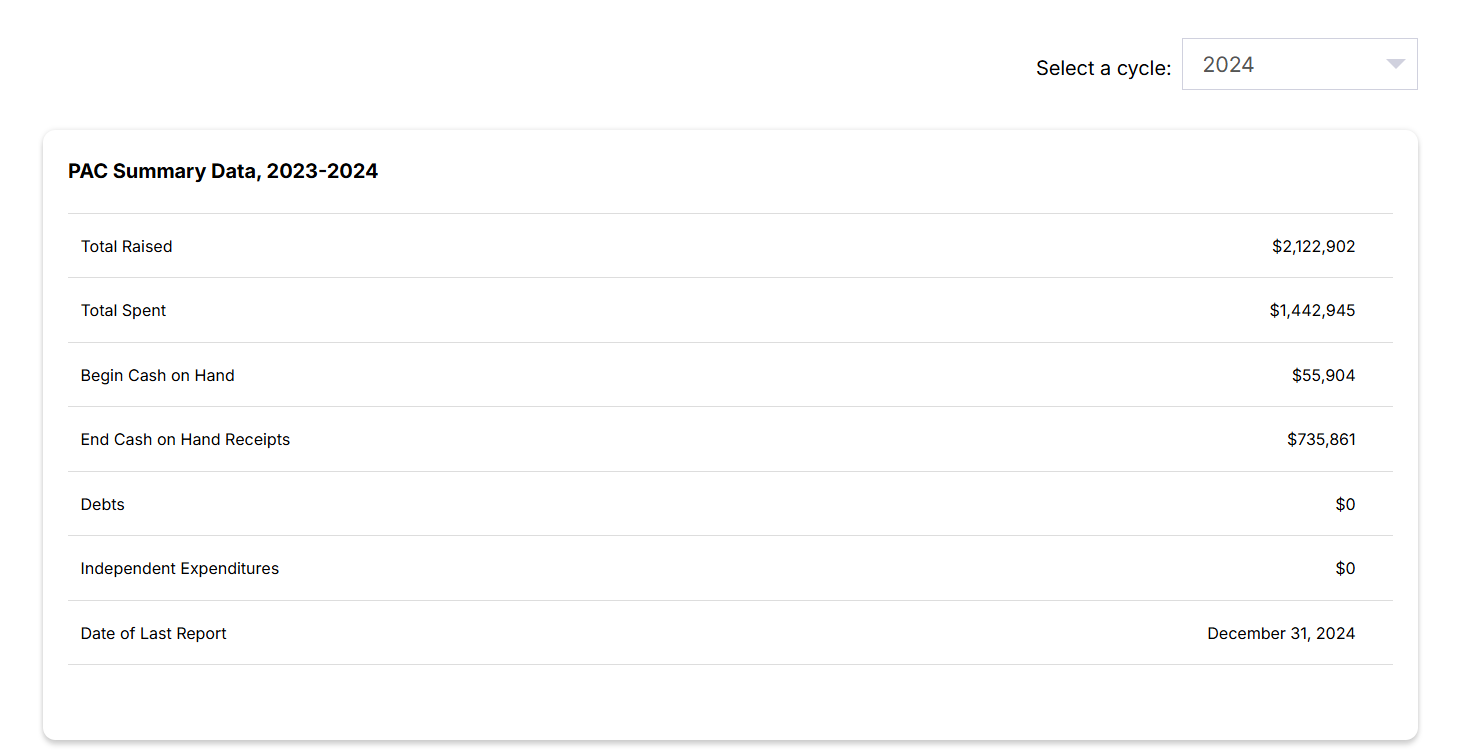Click the "Select a cycle:" label

(1103, 68)
